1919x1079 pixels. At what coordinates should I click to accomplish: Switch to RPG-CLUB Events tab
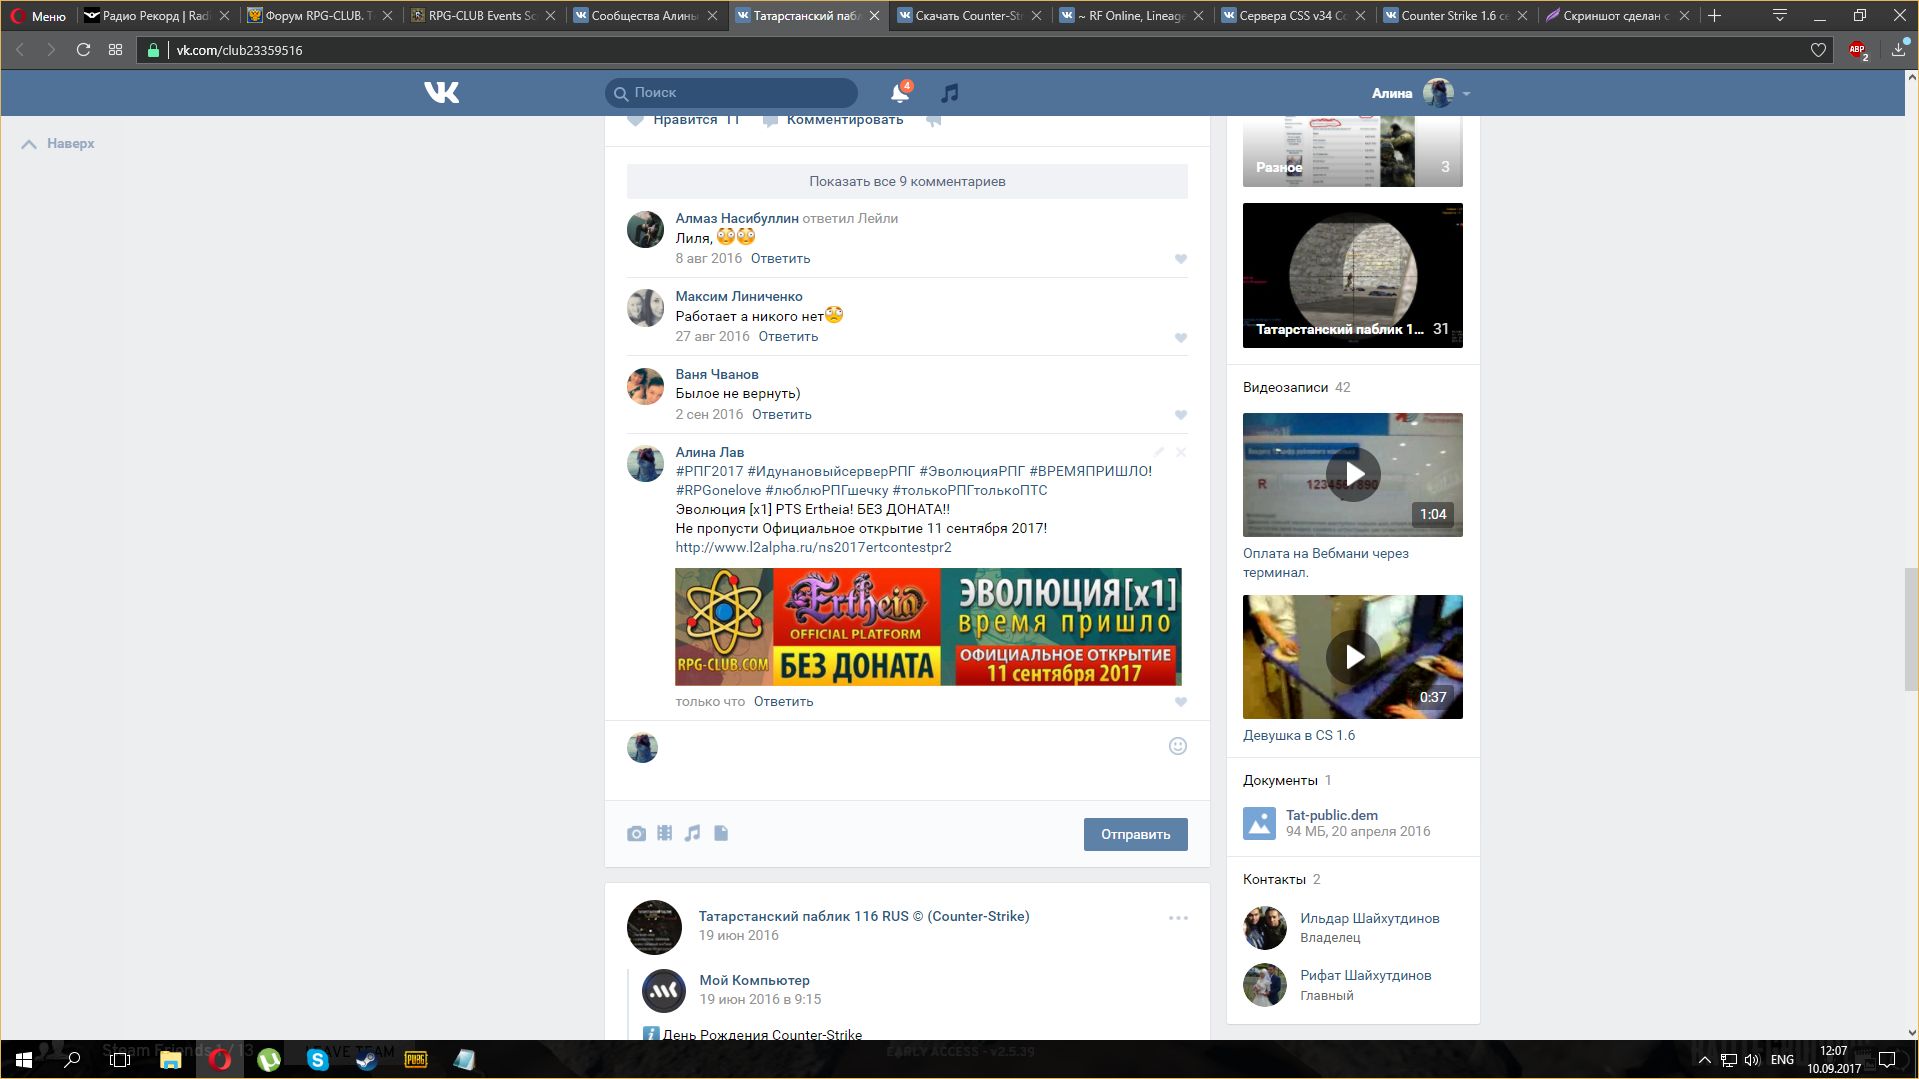484,15
